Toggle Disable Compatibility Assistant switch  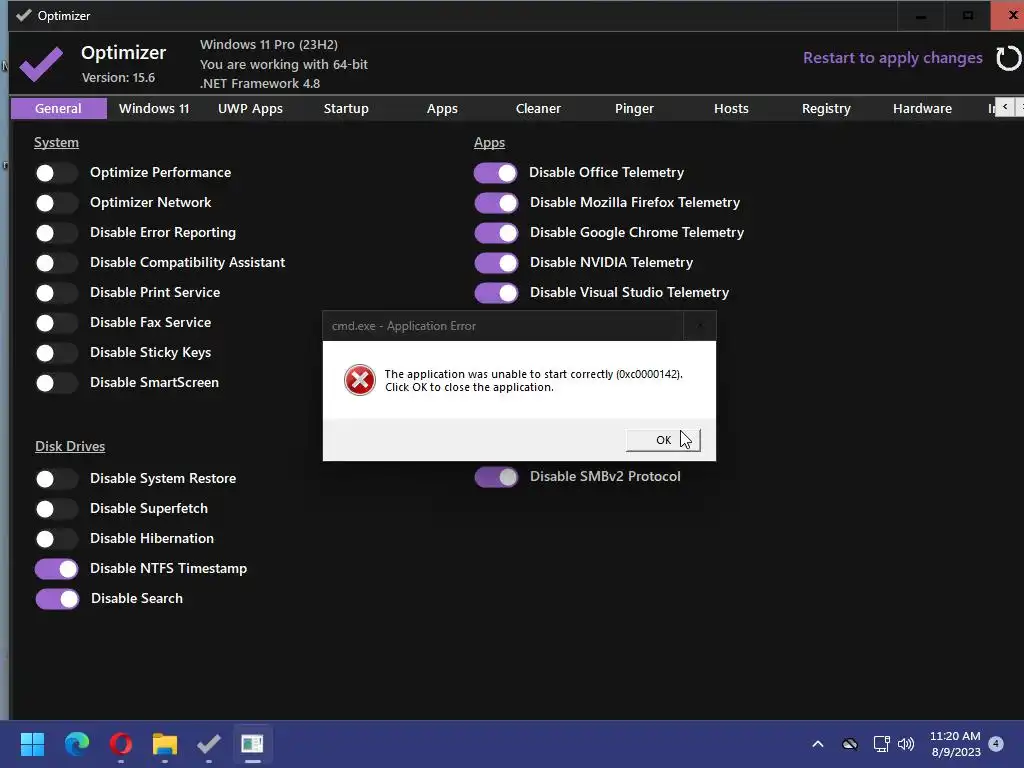point(57,263)
